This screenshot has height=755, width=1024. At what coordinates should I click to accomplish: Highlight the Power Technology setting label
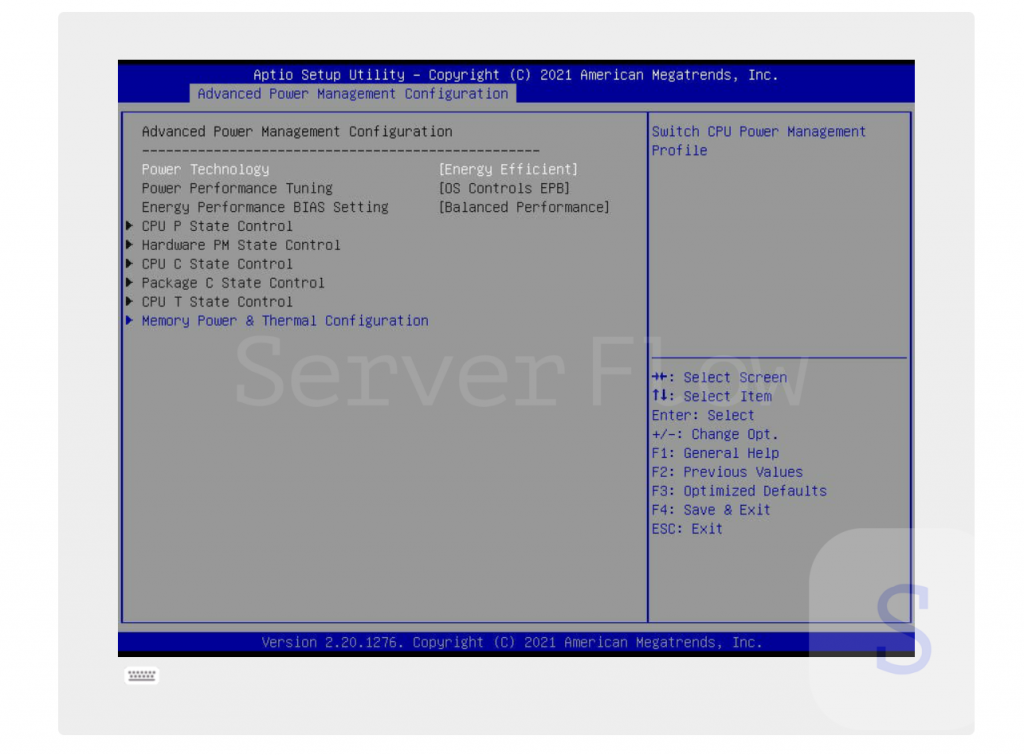pyautogui.click(x=205, y=170)
